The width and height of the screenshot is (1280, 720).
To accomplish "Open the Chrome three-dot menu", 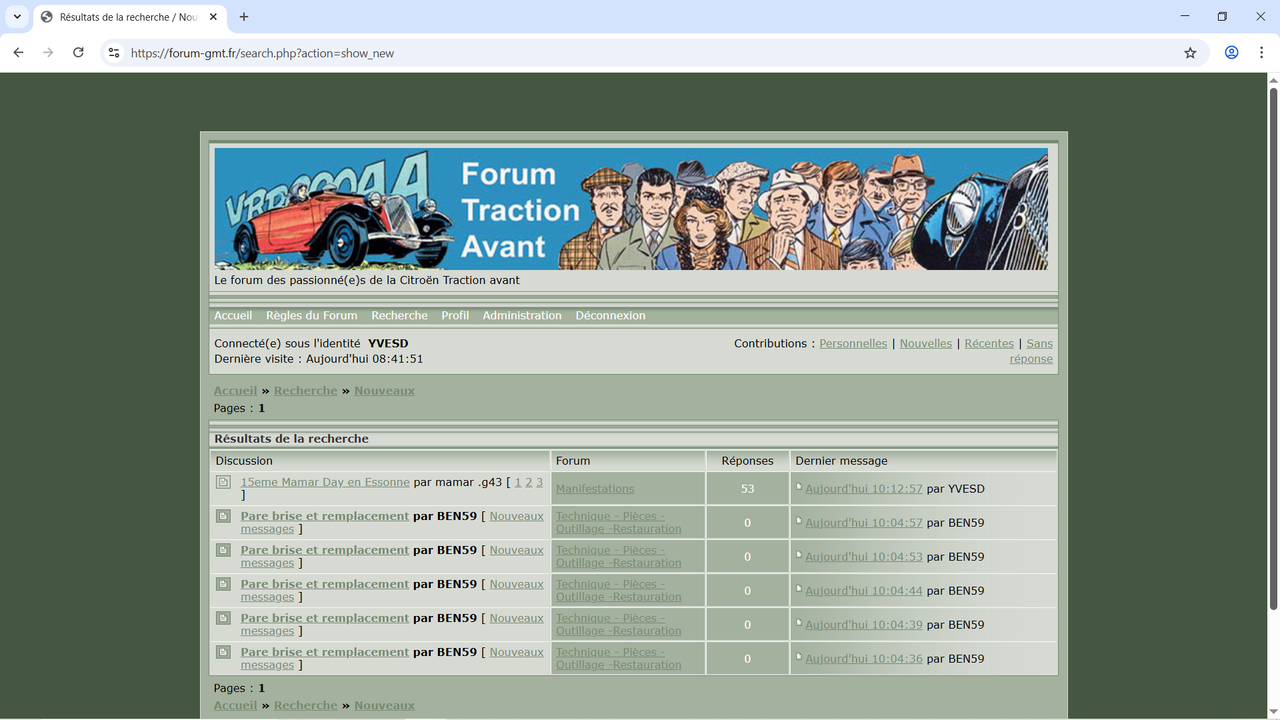I will (1262, 53).
